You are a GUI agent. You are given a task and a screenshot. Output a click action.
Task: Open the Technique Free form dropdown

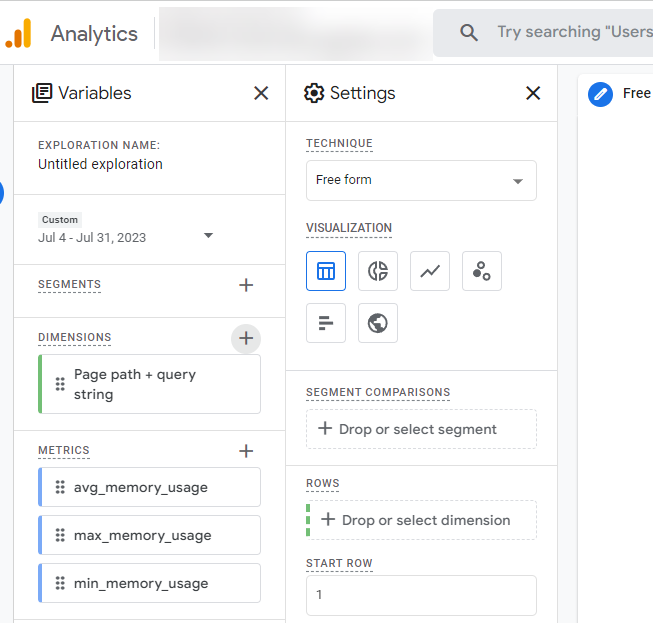click(421, 181)
